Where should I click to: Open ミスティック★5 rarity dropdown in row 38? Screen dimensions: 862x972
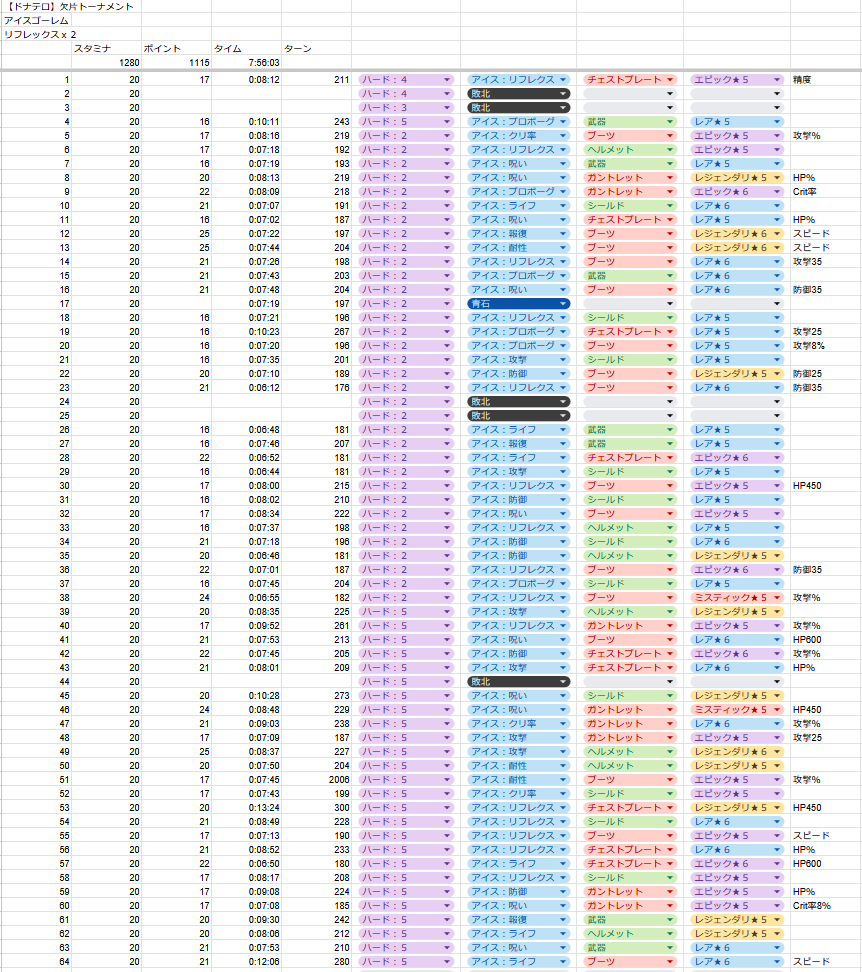[x=736, y=597]
